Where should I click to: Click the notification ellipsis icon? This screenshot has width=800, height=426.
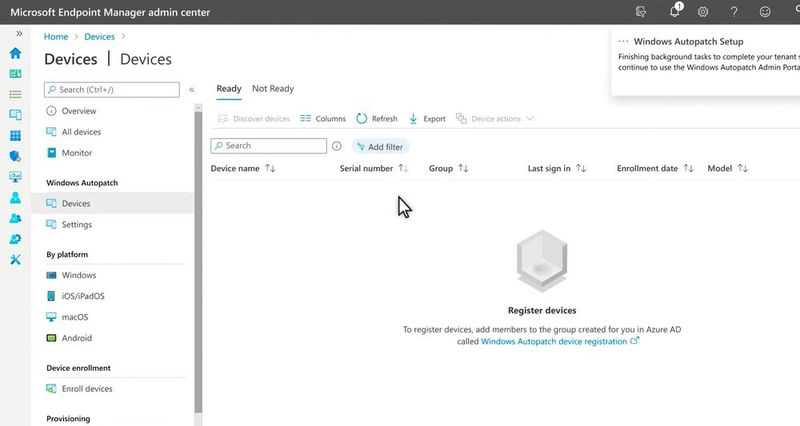click(623, 42)
